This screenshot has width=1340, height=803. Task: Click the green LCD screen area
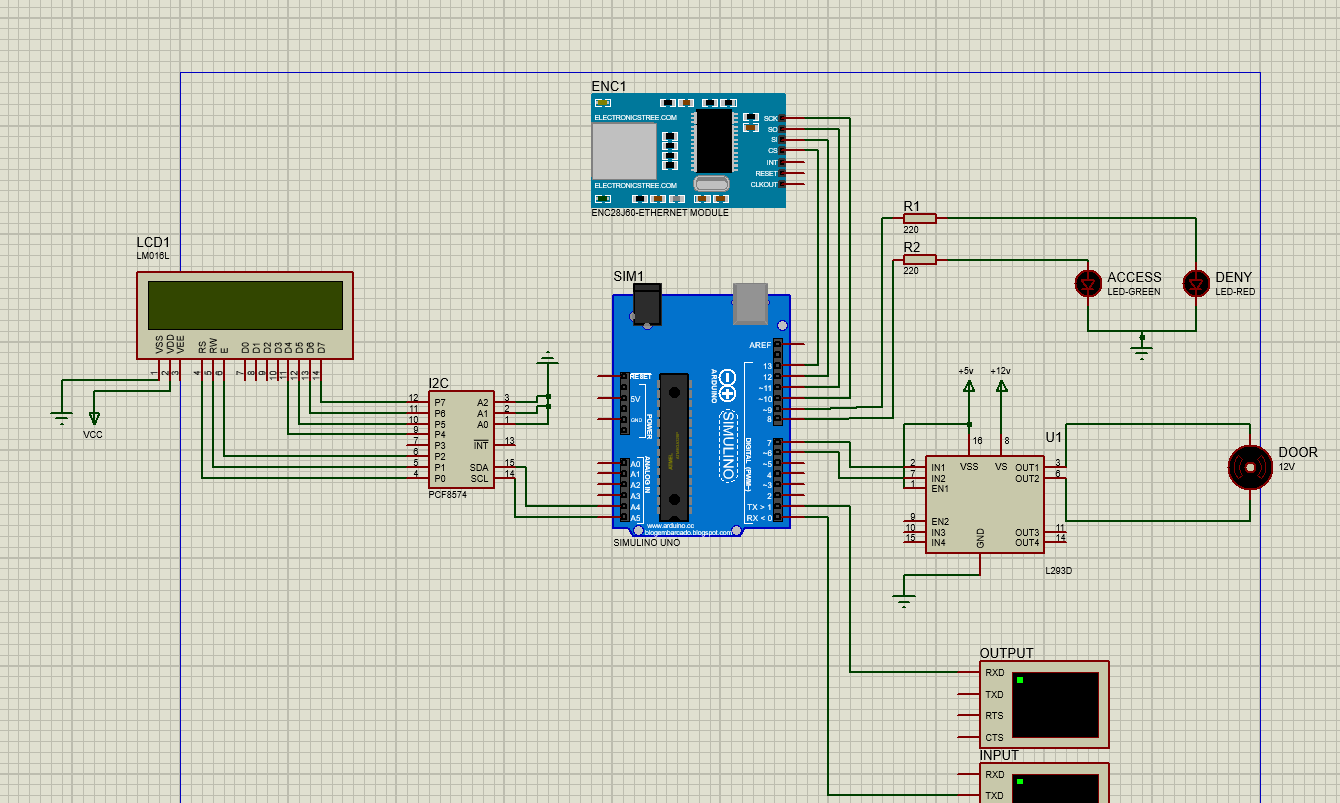(x=245, y=305)
